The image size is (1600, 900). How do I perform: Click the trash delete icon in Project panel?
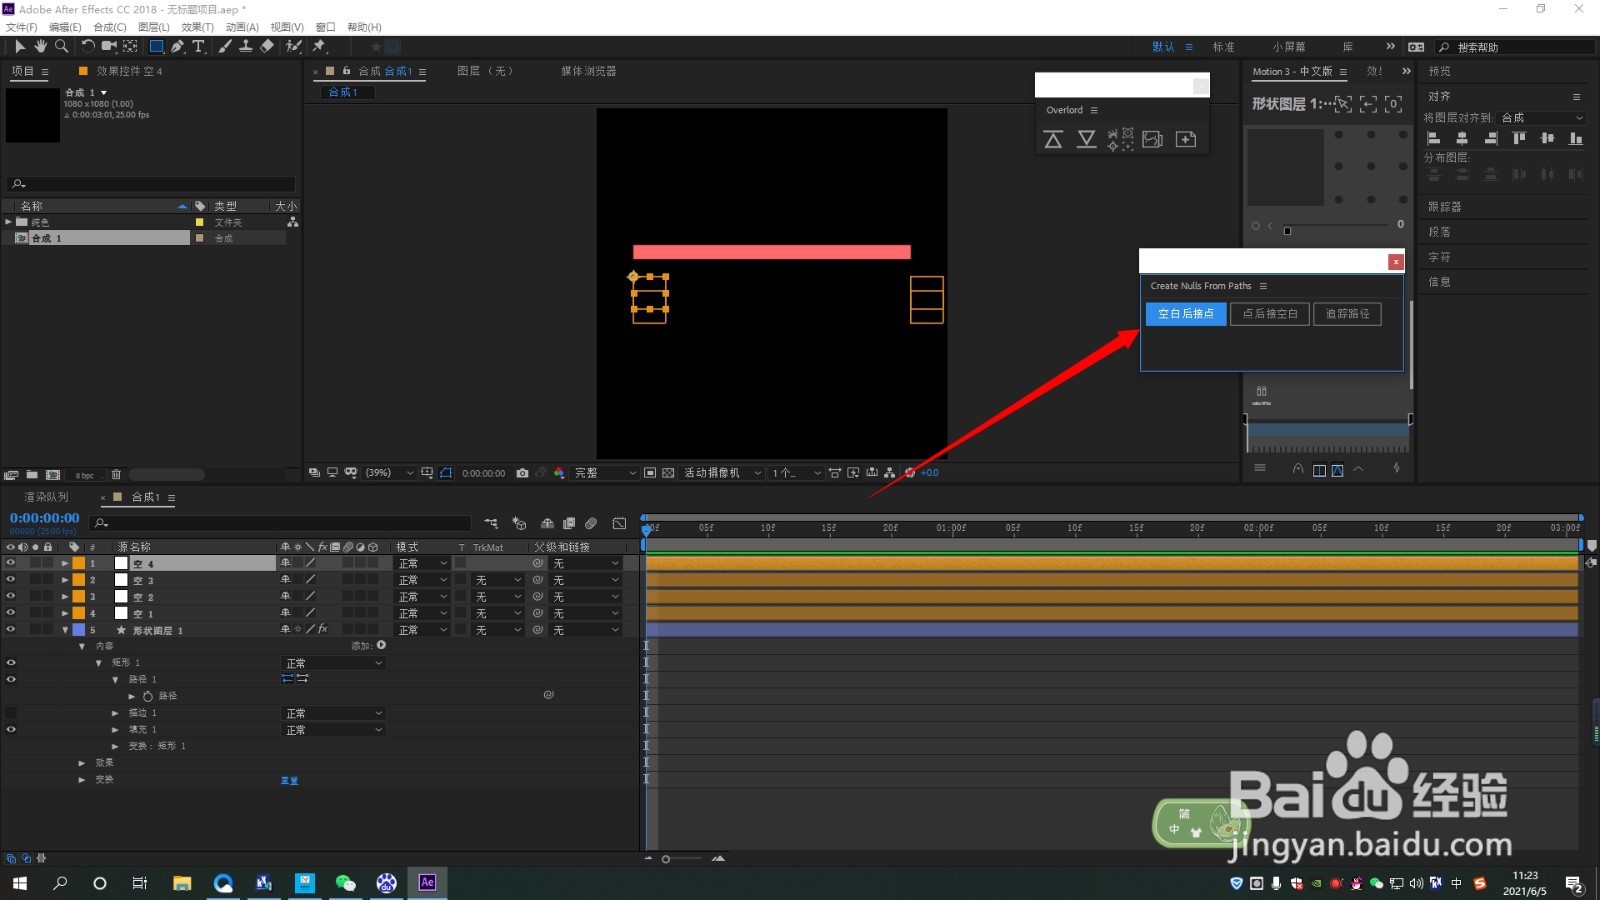pyautogui.click(x=116, y=475)
